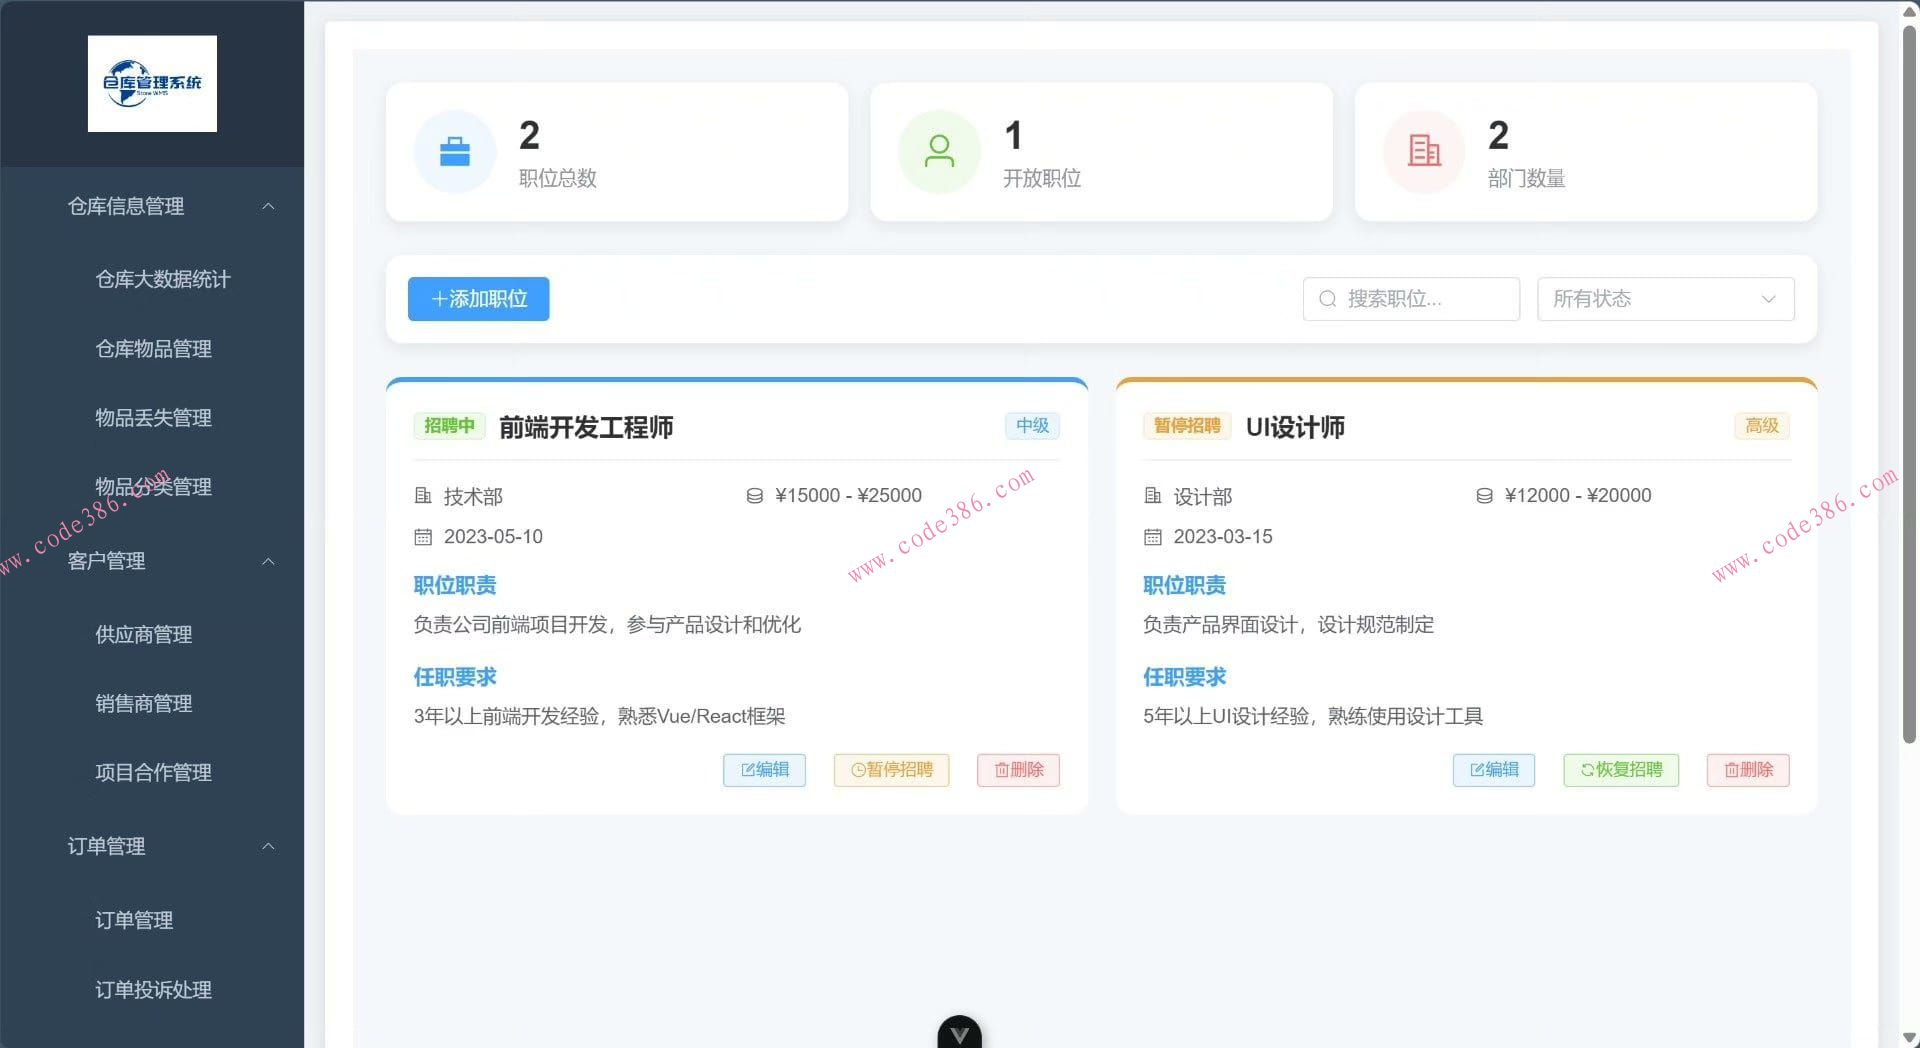Open the 所有状态 status dropdown
Viewport: 1920px width, 1048px height.
point(1664,299)
